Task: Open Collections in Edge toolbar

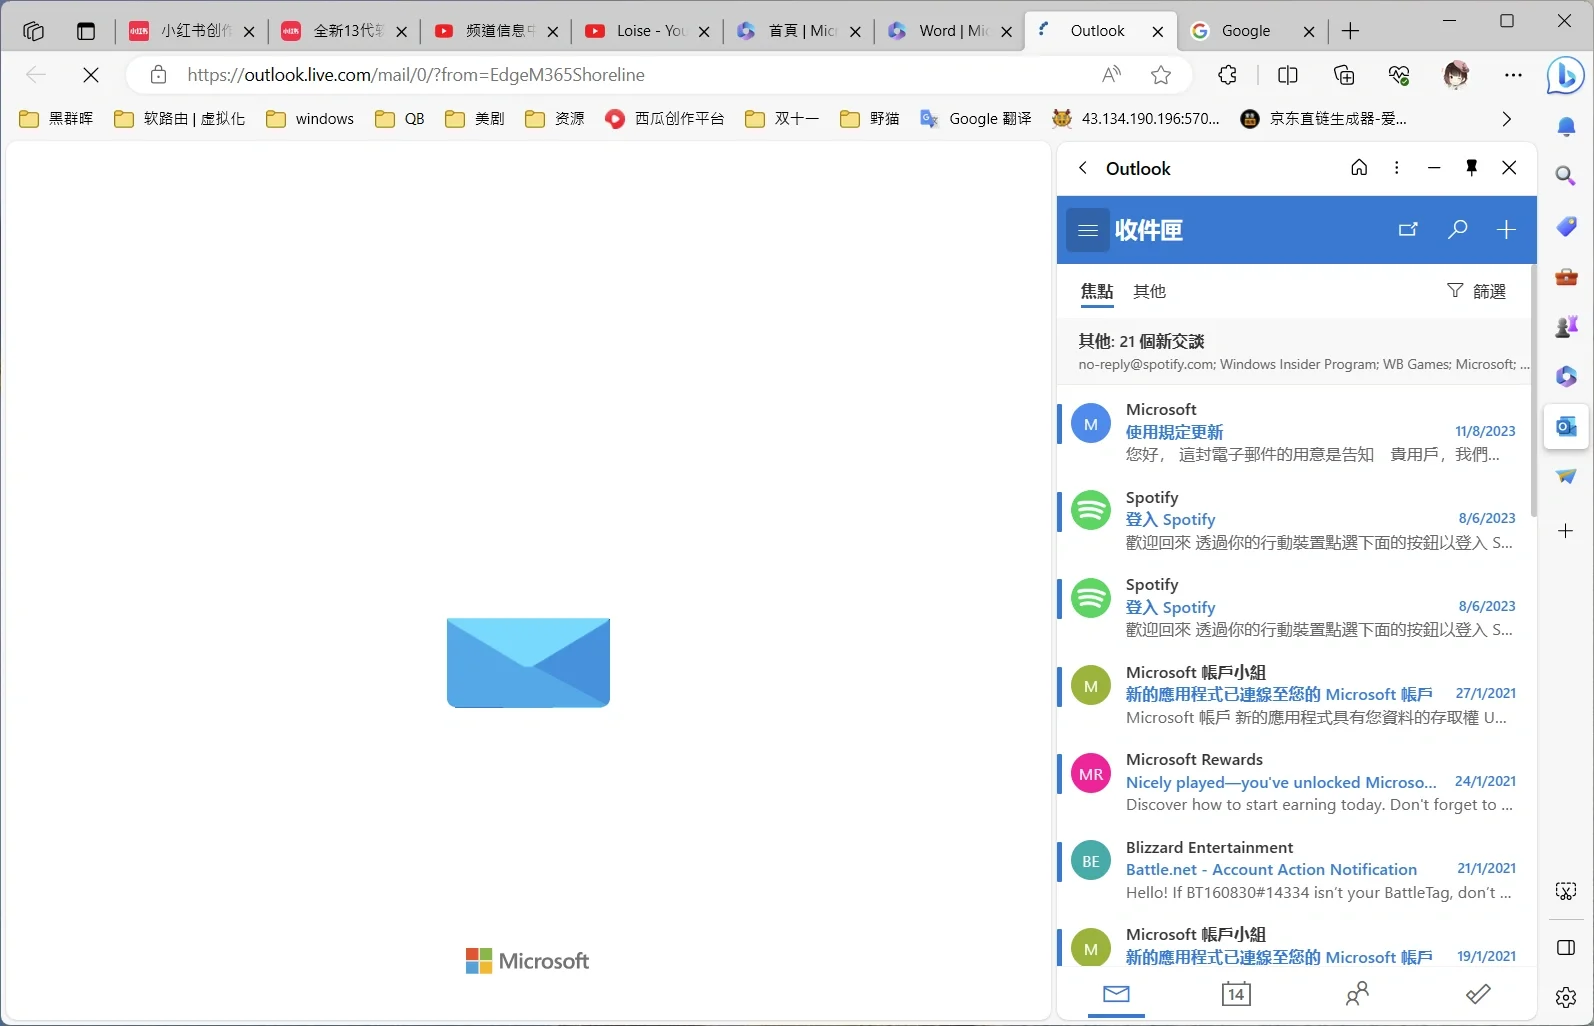Action: tap(1344, 74)
